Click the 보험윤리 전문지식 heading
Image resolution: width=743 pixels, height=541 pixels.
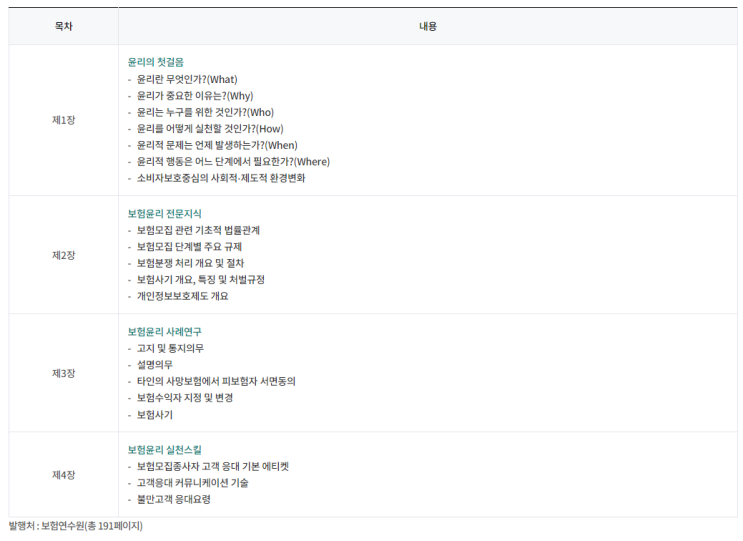pyautogui.click(x=164, y=214)
